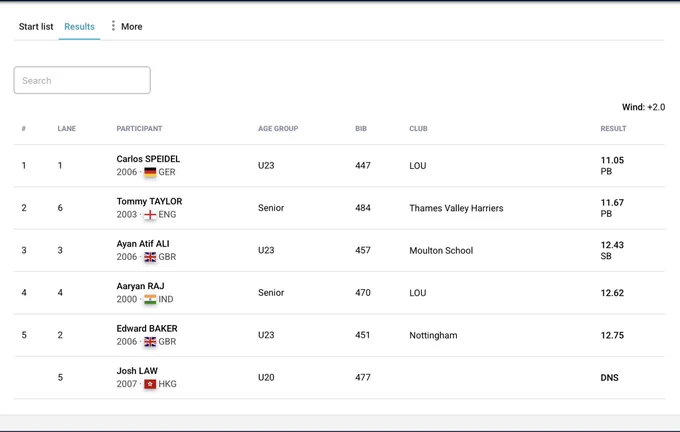
Task: Open Tommy TAYLOR's participant profile
Action: (149, 201)
